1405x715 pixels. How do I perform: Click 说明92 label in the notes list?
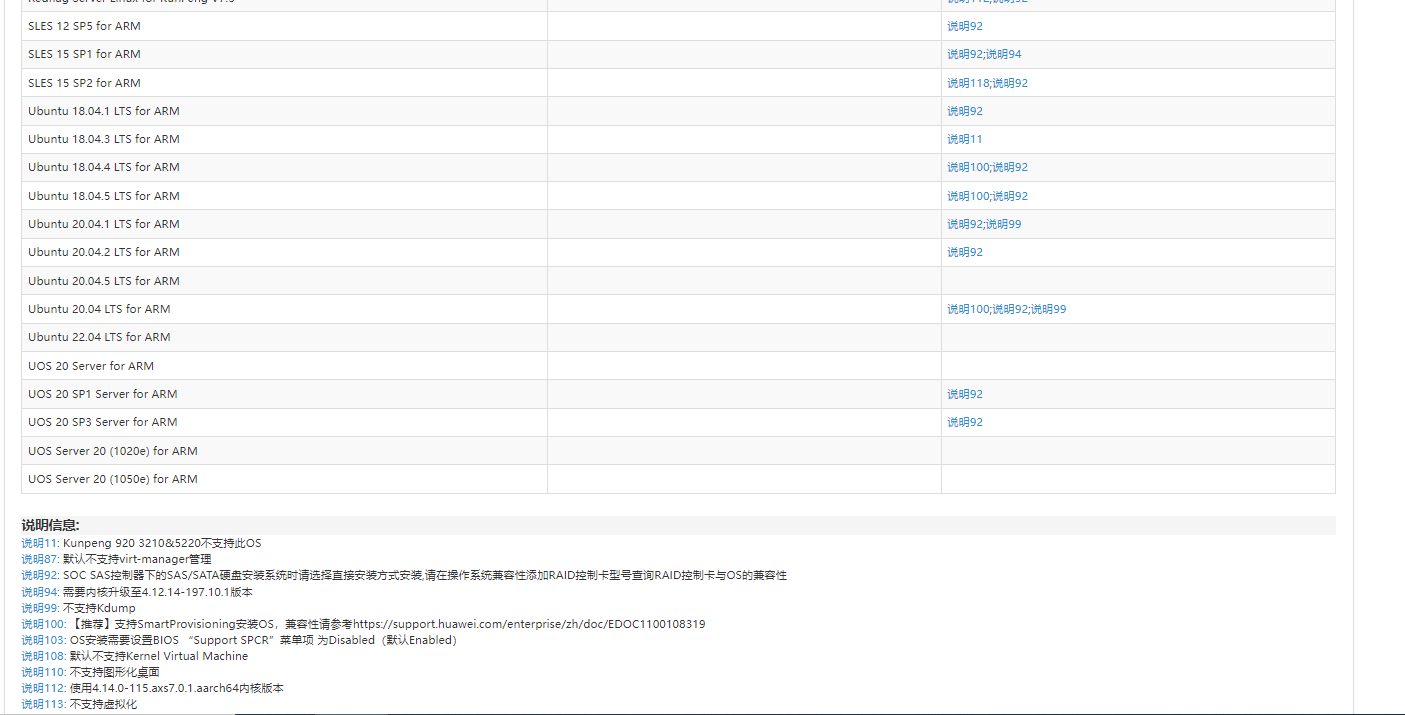40,575
